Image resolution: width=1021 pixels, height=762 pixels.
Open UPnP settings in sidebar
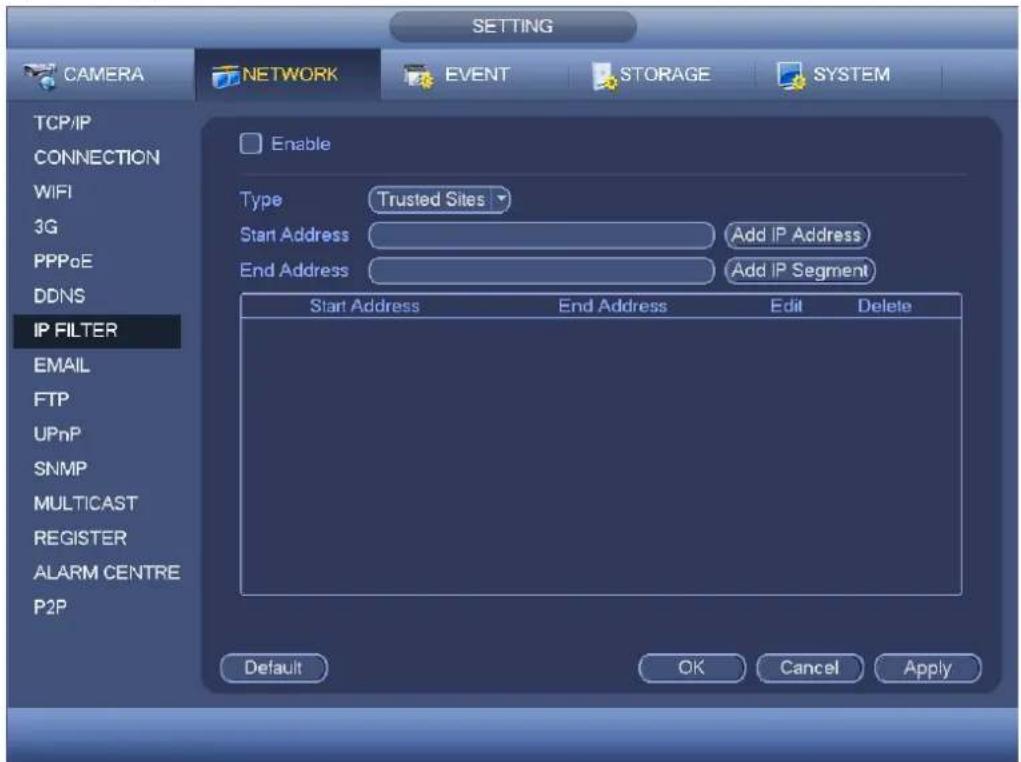[57, 434]
